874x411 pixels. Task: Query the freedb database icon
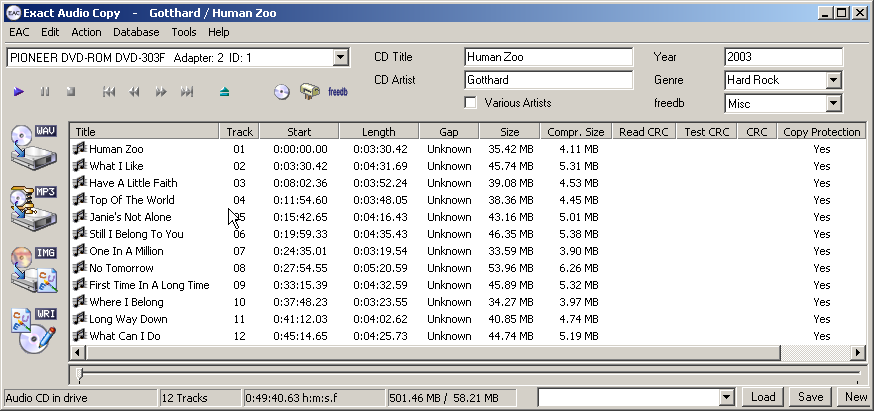(338, 92)
